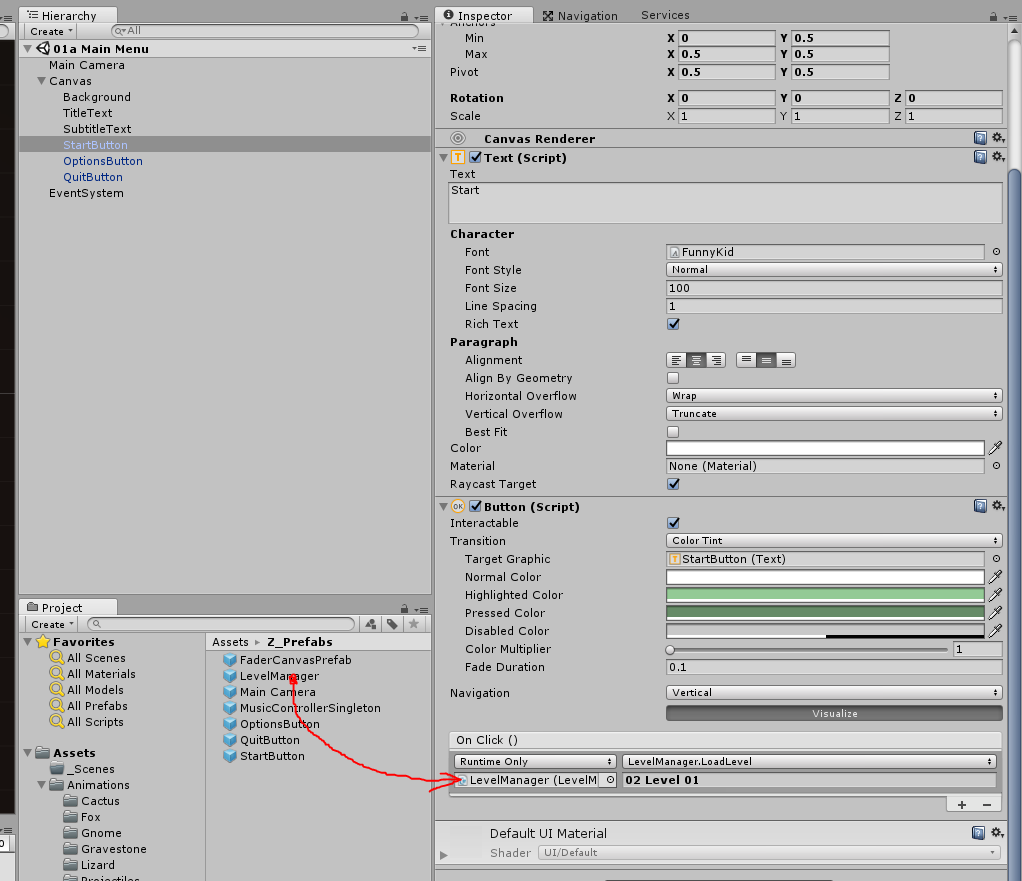Open the Font Style dropdown
Viewport: 1022px width, 881px height.
[x=835, y=270]
